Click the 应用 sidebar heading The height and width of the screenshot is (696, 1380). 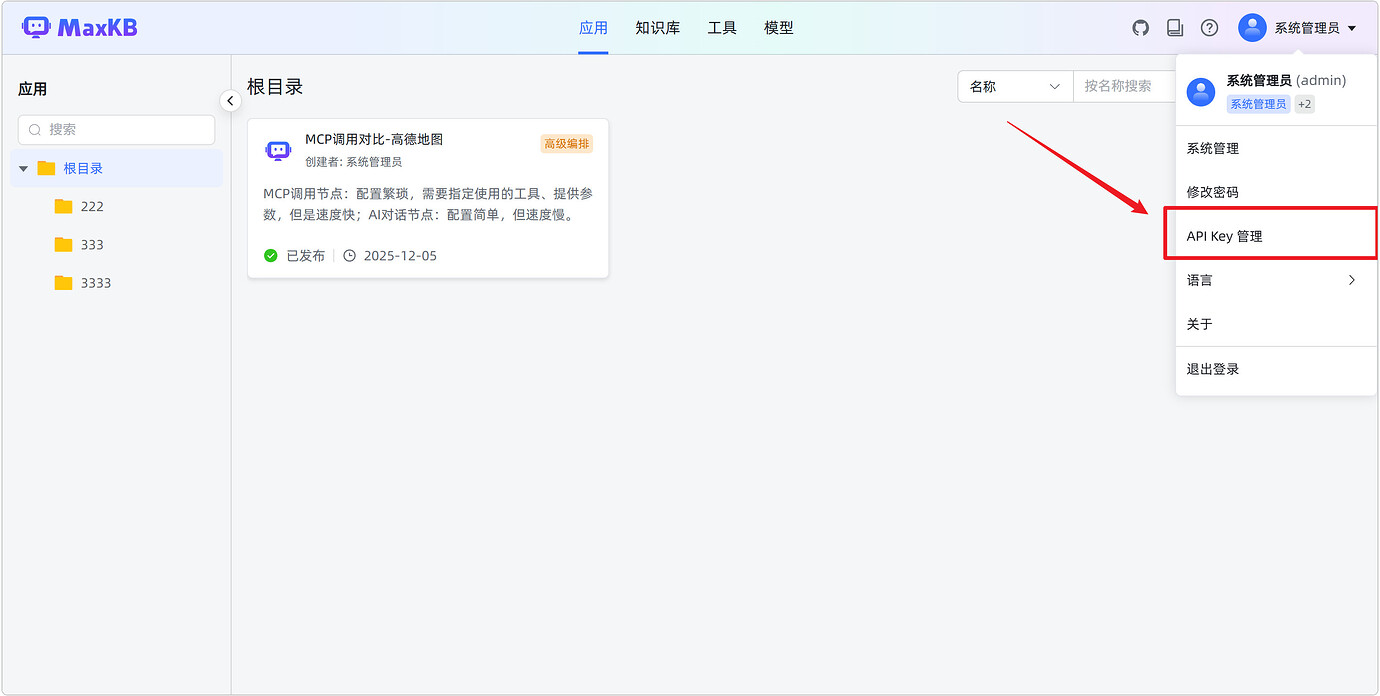coord(32,89)
